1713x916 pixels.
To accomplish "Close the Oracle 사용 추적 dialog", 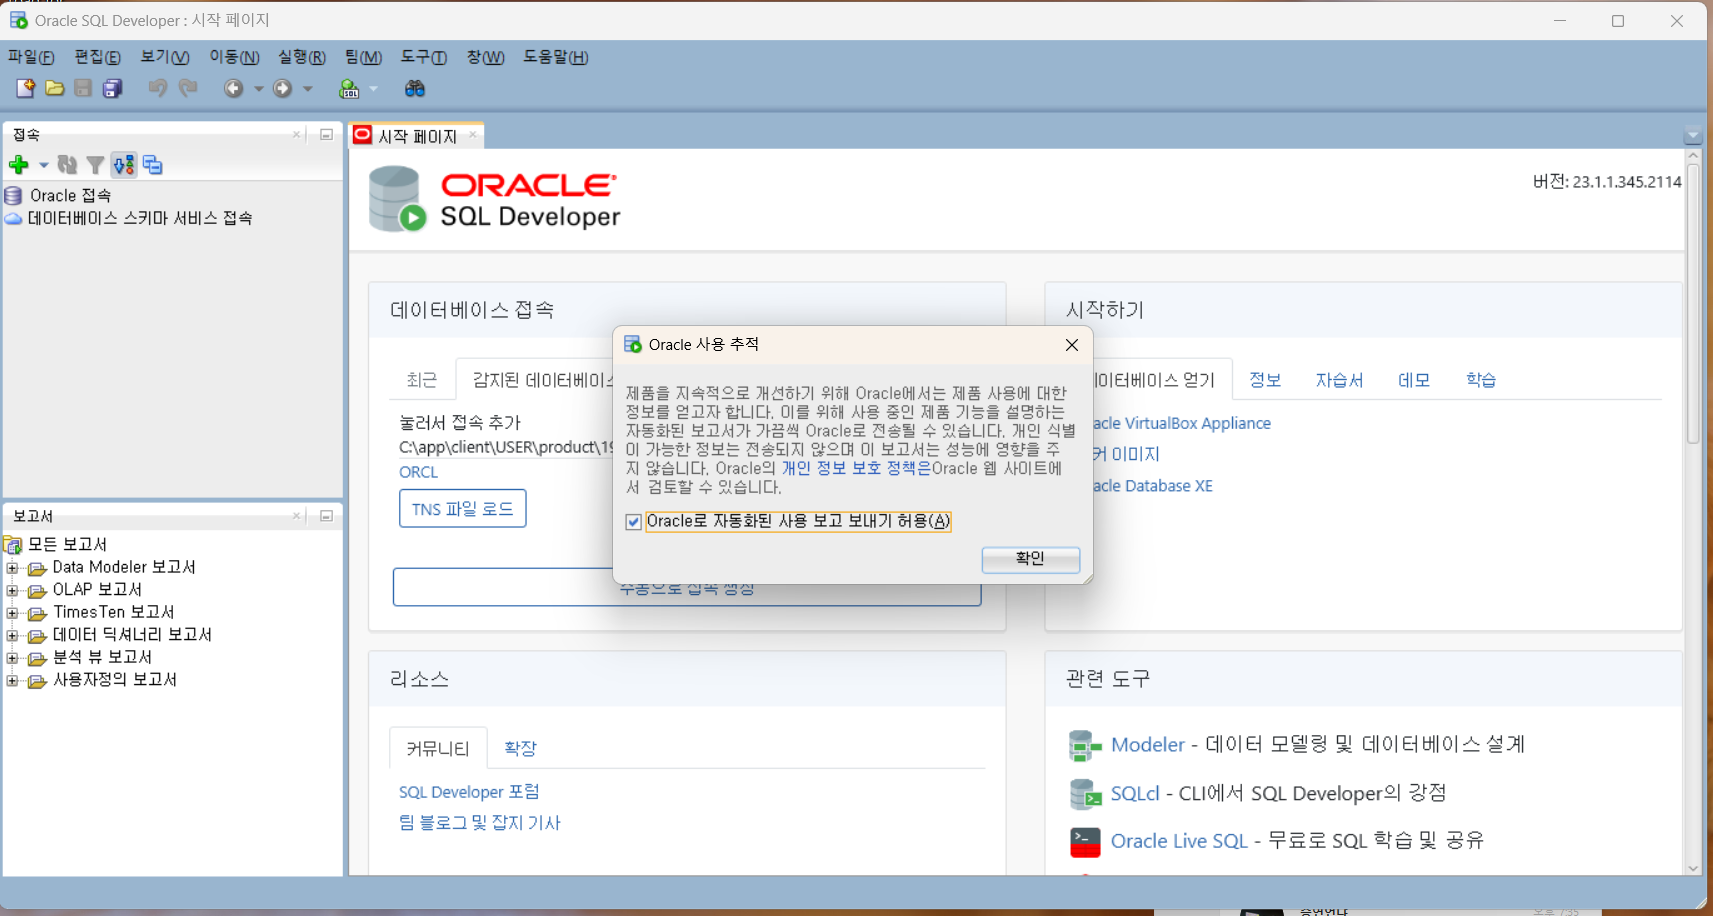I will click(1072, 345).
